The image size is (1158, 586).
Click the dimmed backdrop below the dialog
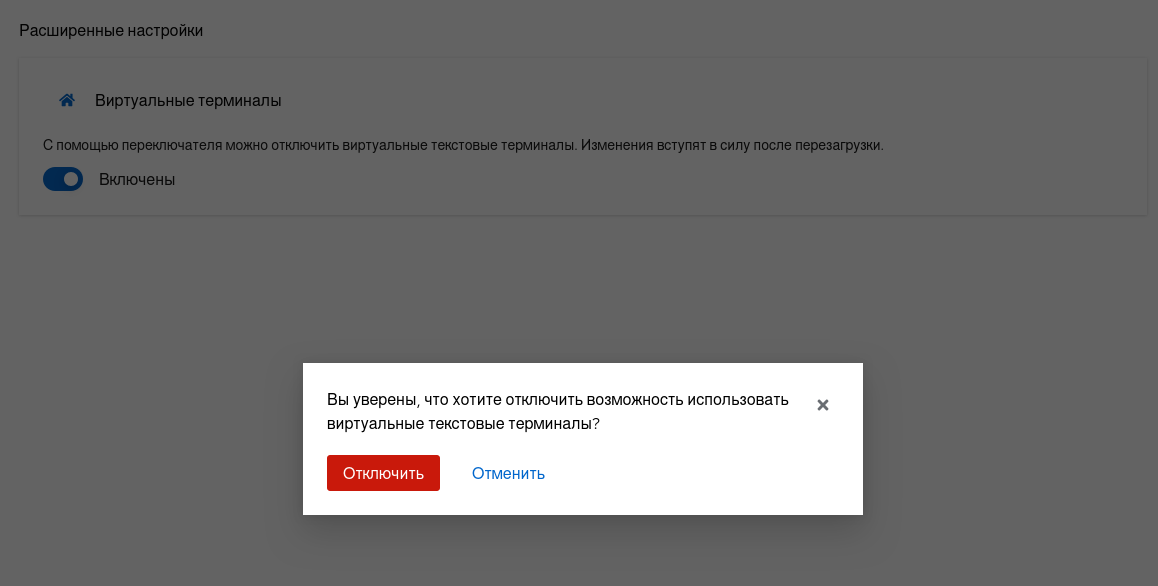click(x=580, y=552)
